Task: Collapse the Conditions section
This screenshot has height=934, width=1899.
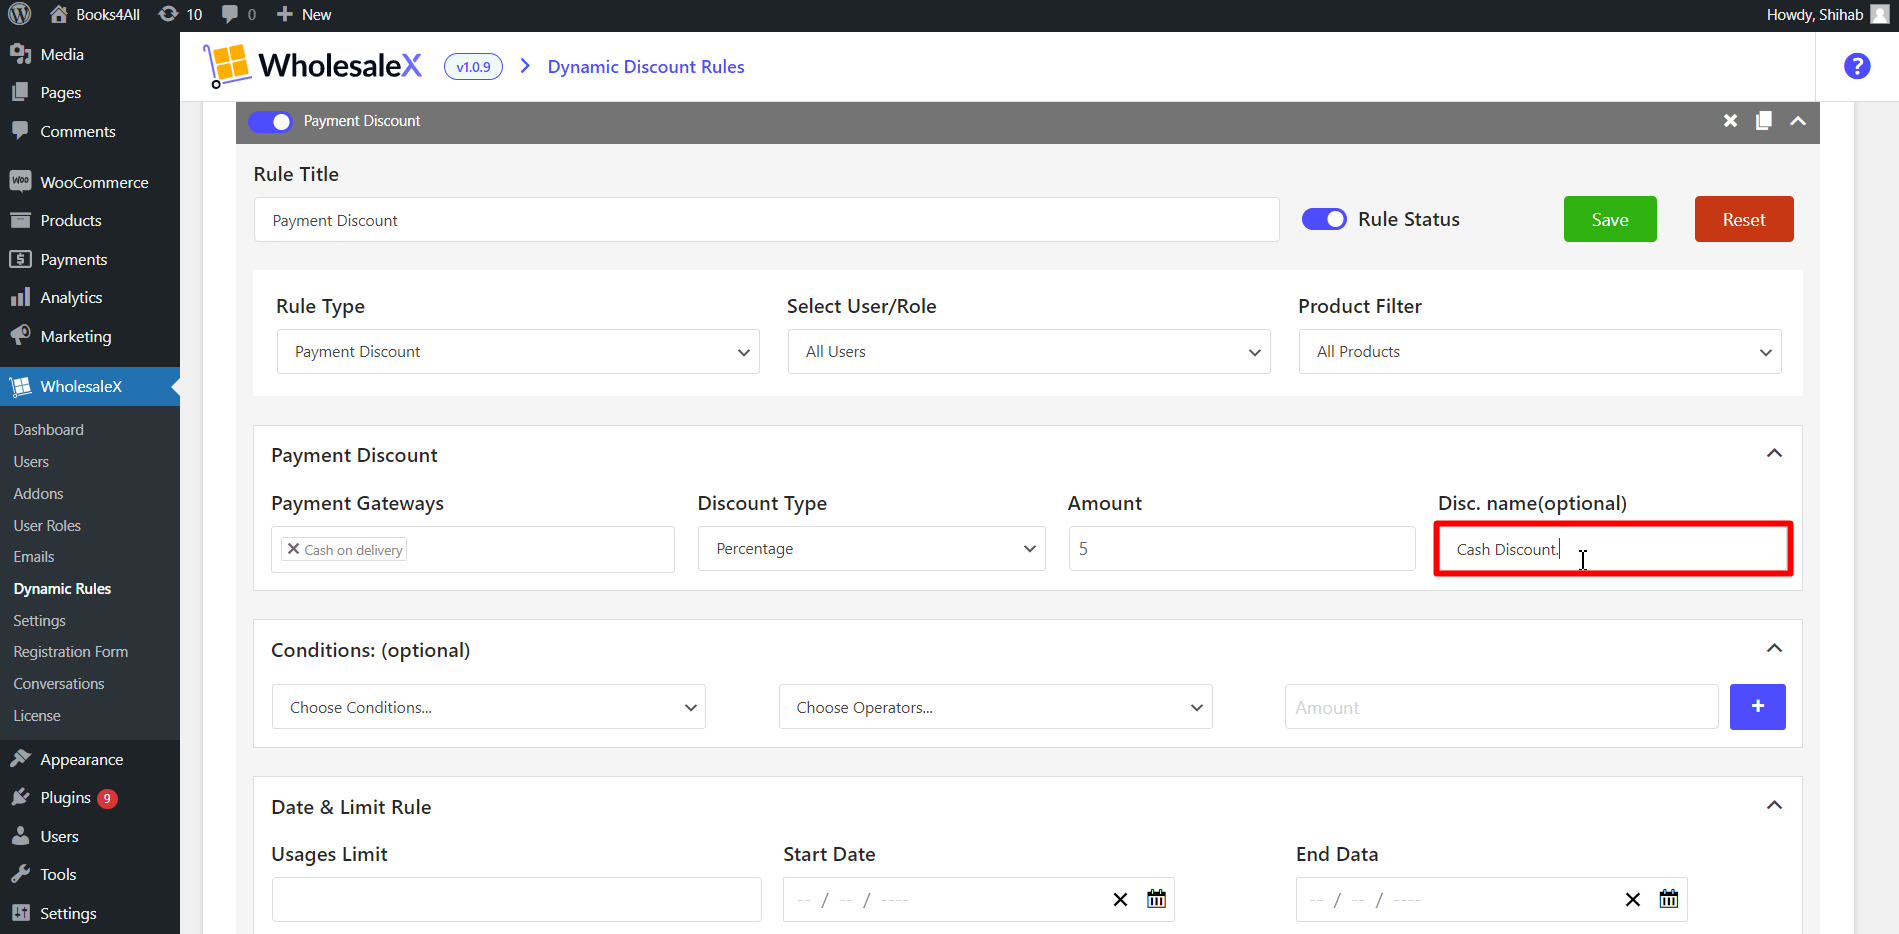Action: pyautogui.click(x=1774, y=649)
